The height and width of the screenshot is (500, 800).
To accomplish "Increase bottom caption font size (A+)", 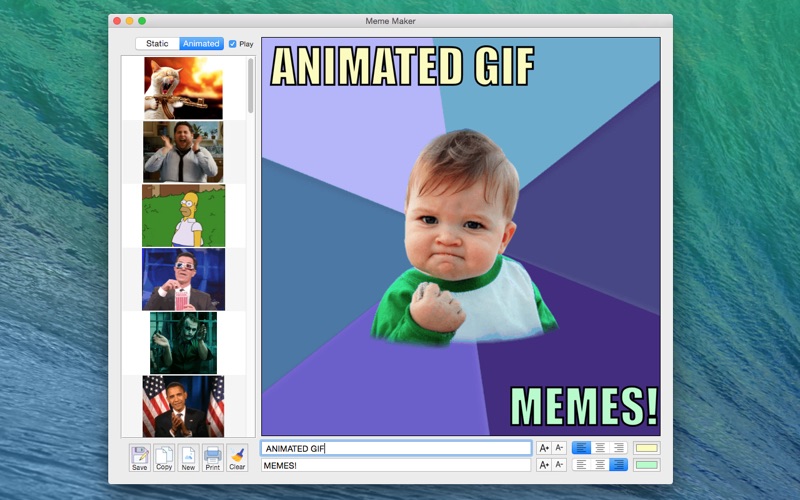I will click(x=544, y=465).
